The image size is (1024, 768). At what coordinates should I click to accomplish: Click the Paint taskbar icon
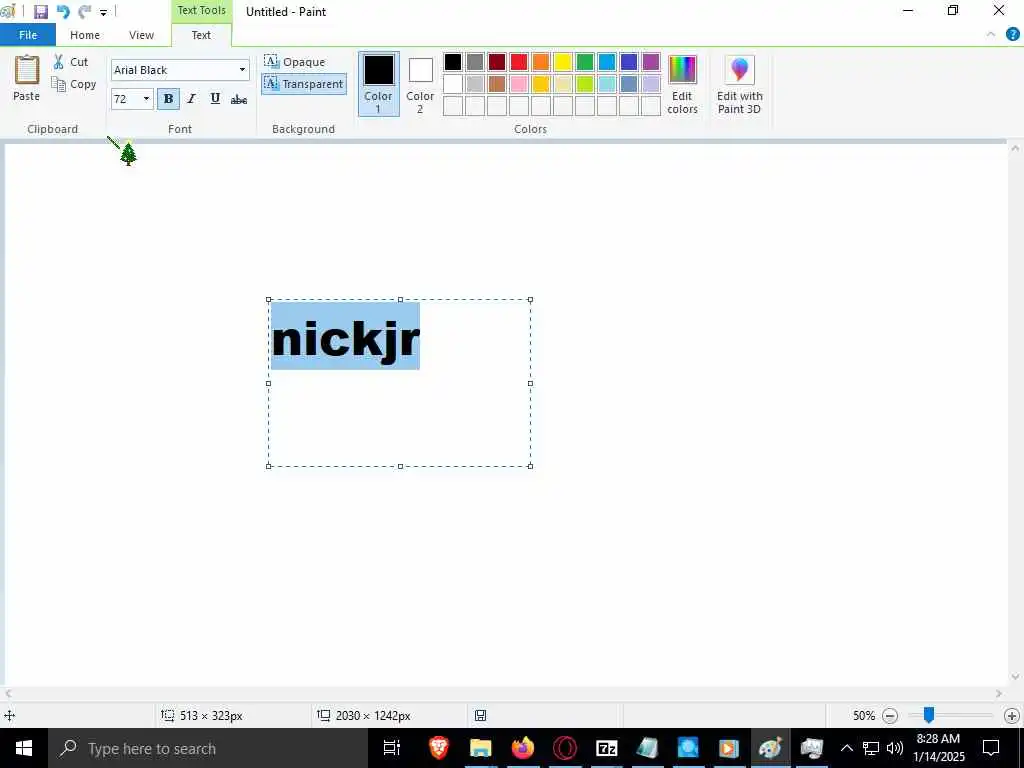tap(770, 748)
